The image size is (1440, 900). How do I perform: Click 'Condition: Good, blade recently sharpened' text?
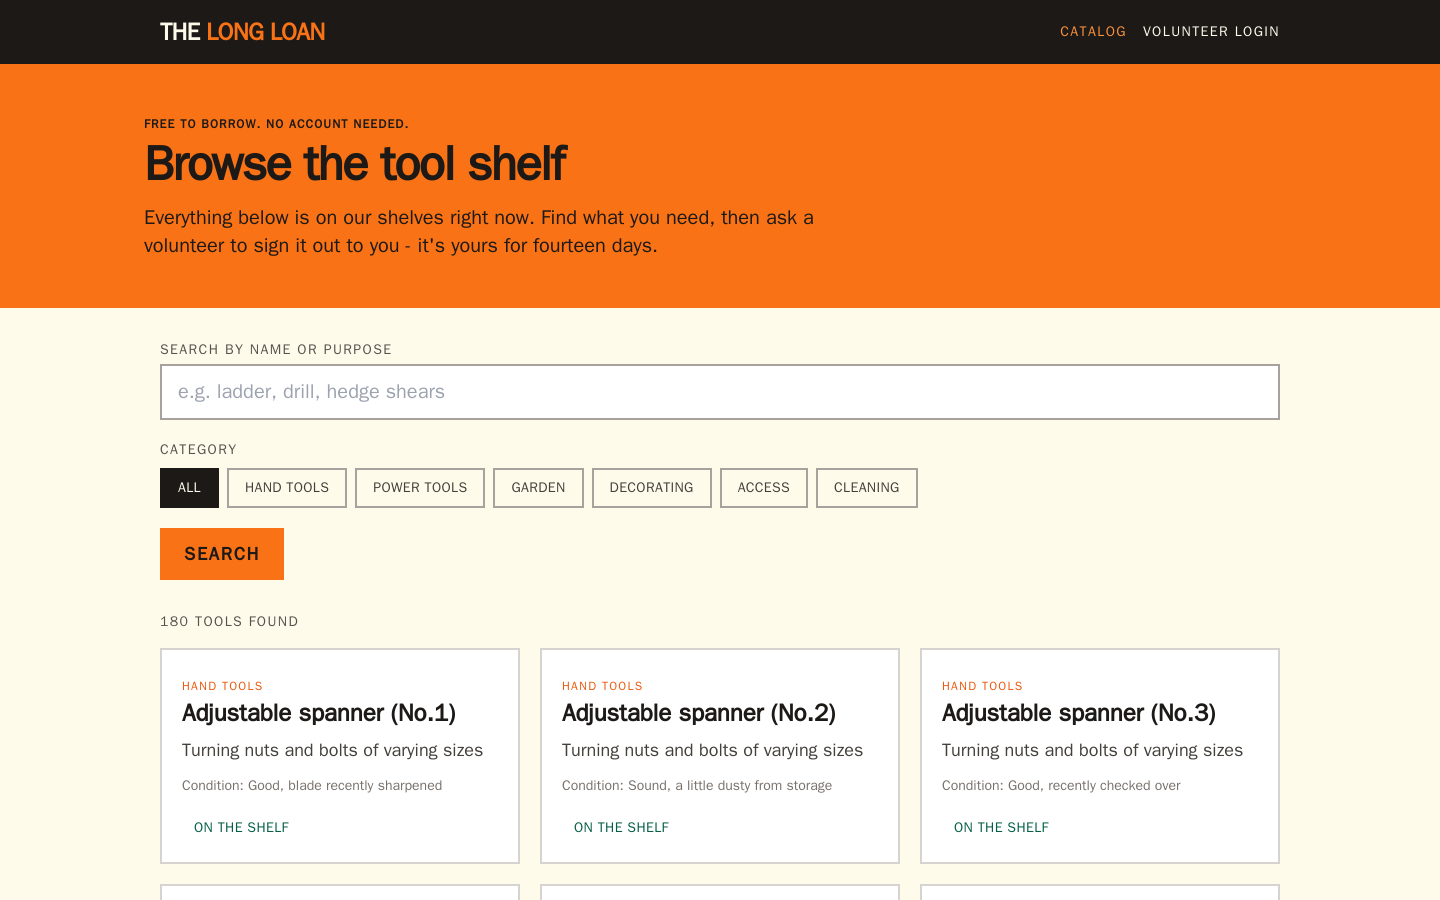(312, 786)
